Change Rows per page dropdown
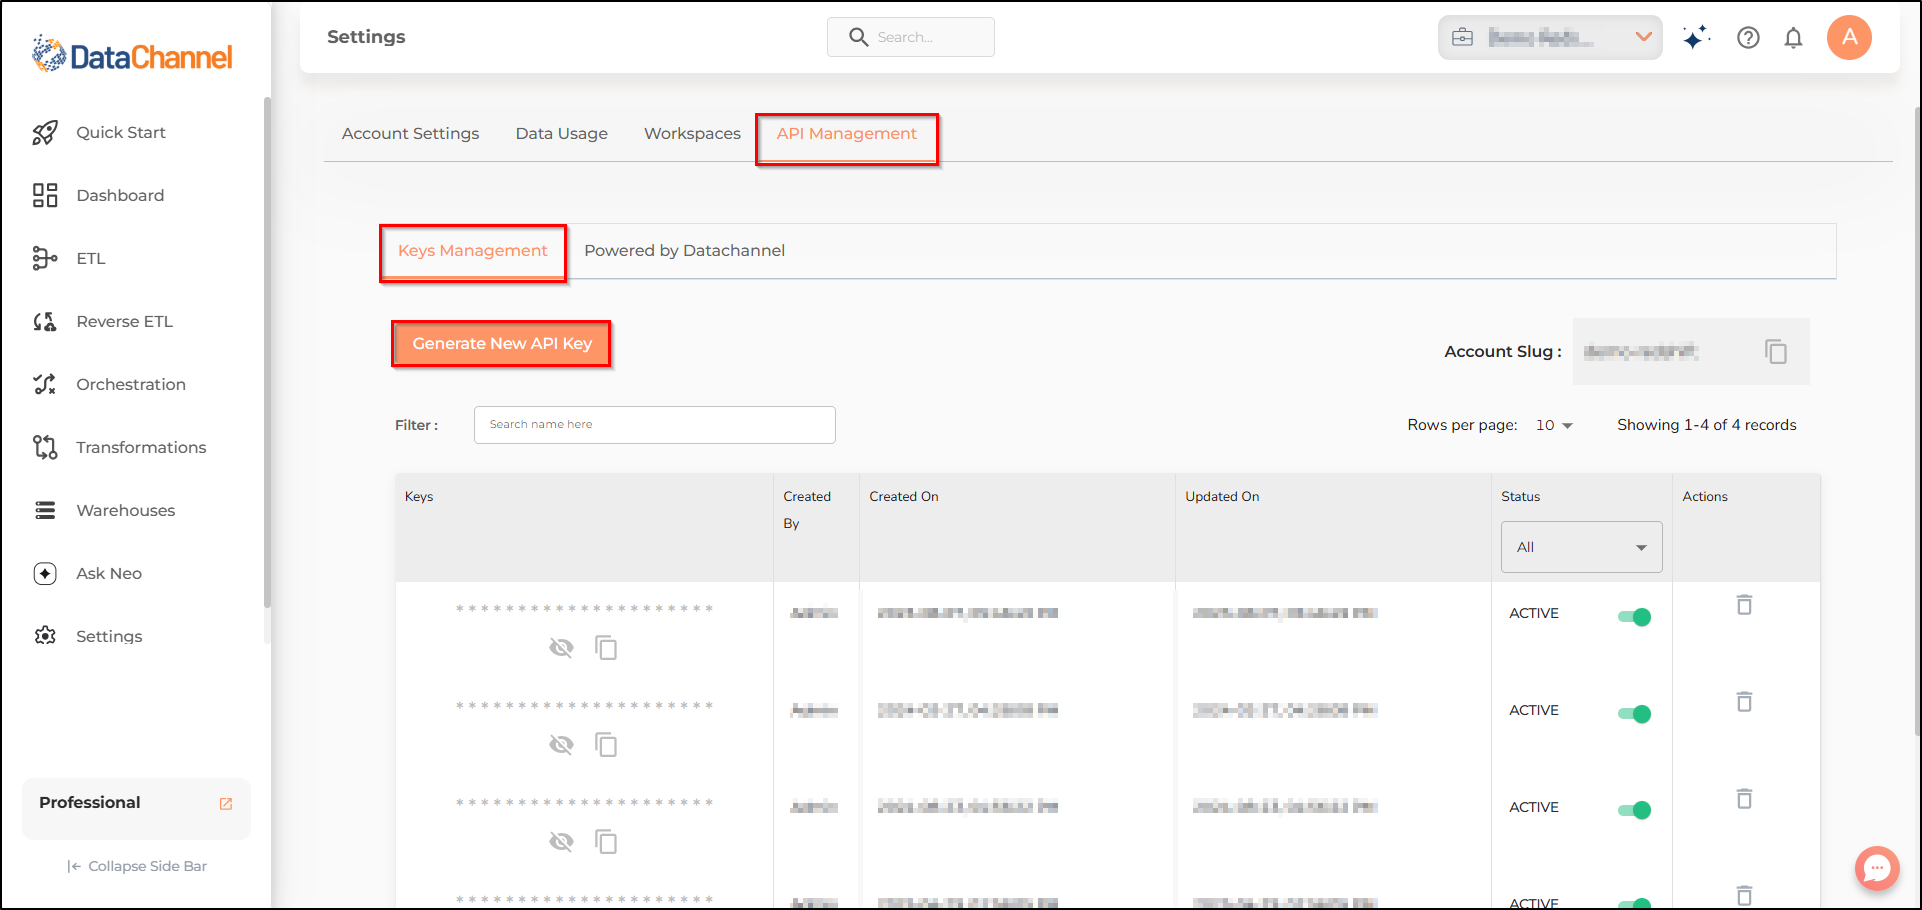 [1554, 425]
